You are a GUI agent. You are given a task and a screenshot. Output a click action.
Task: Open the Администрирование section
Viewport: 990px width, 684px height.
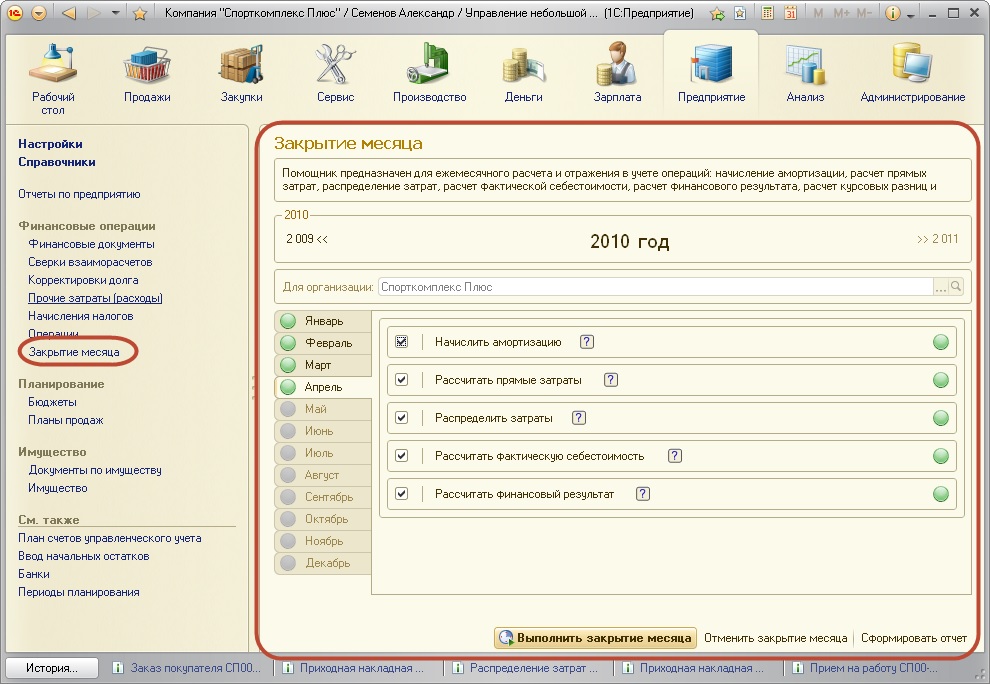(x=912, y=73)
